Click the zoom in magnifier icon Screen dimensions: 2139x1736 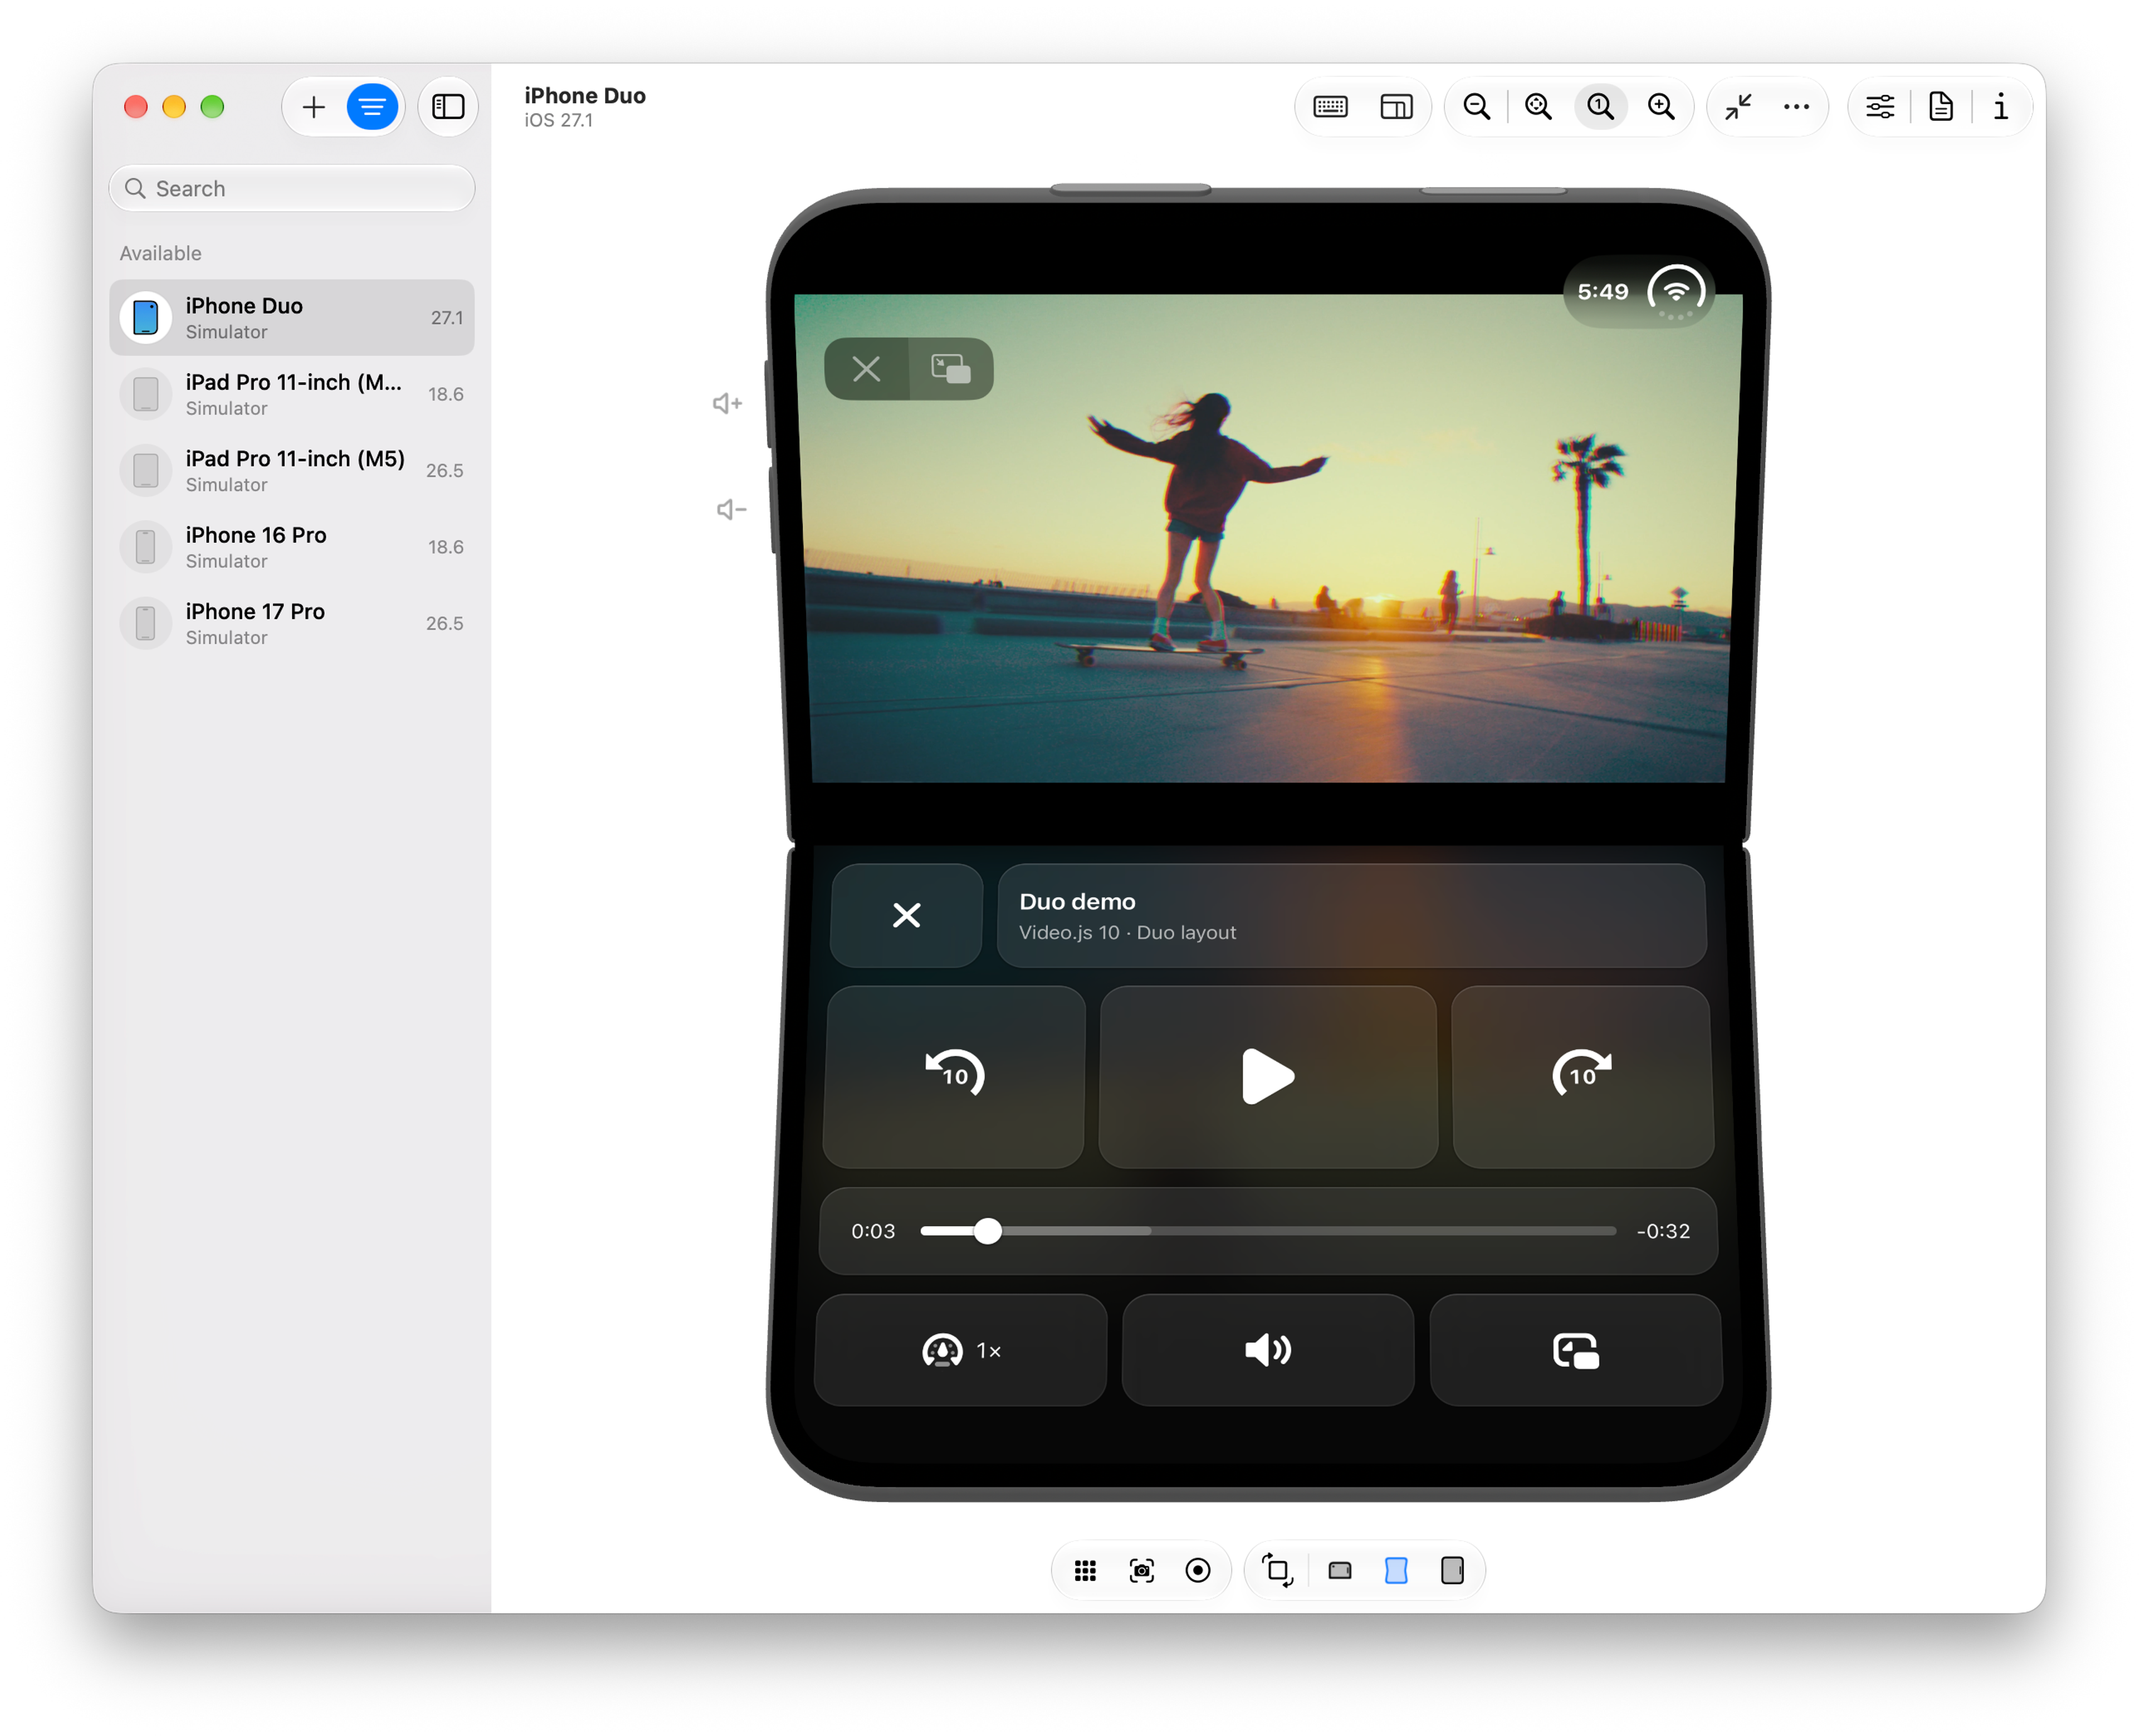pyautogui.click(x=1661, y=107)
